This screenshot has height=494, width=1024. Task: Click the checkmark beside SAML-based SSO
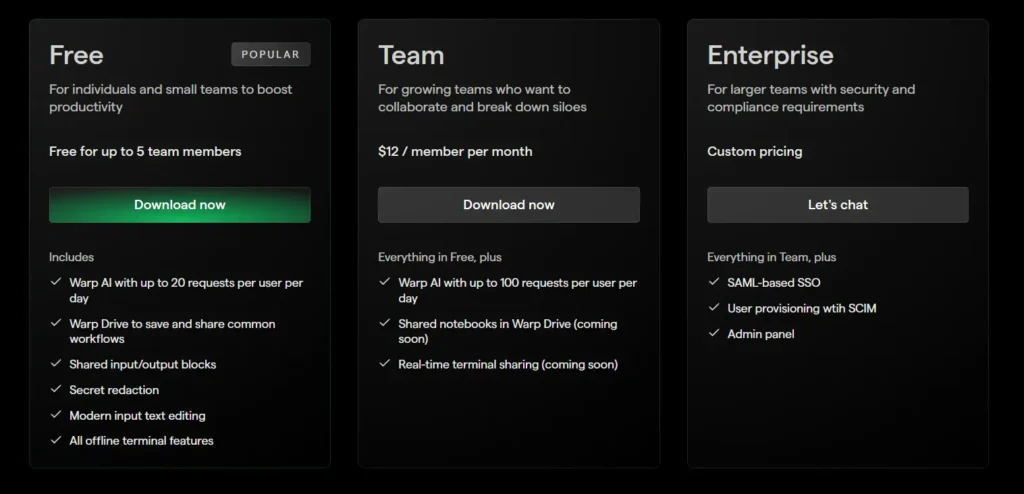point(714,283)
